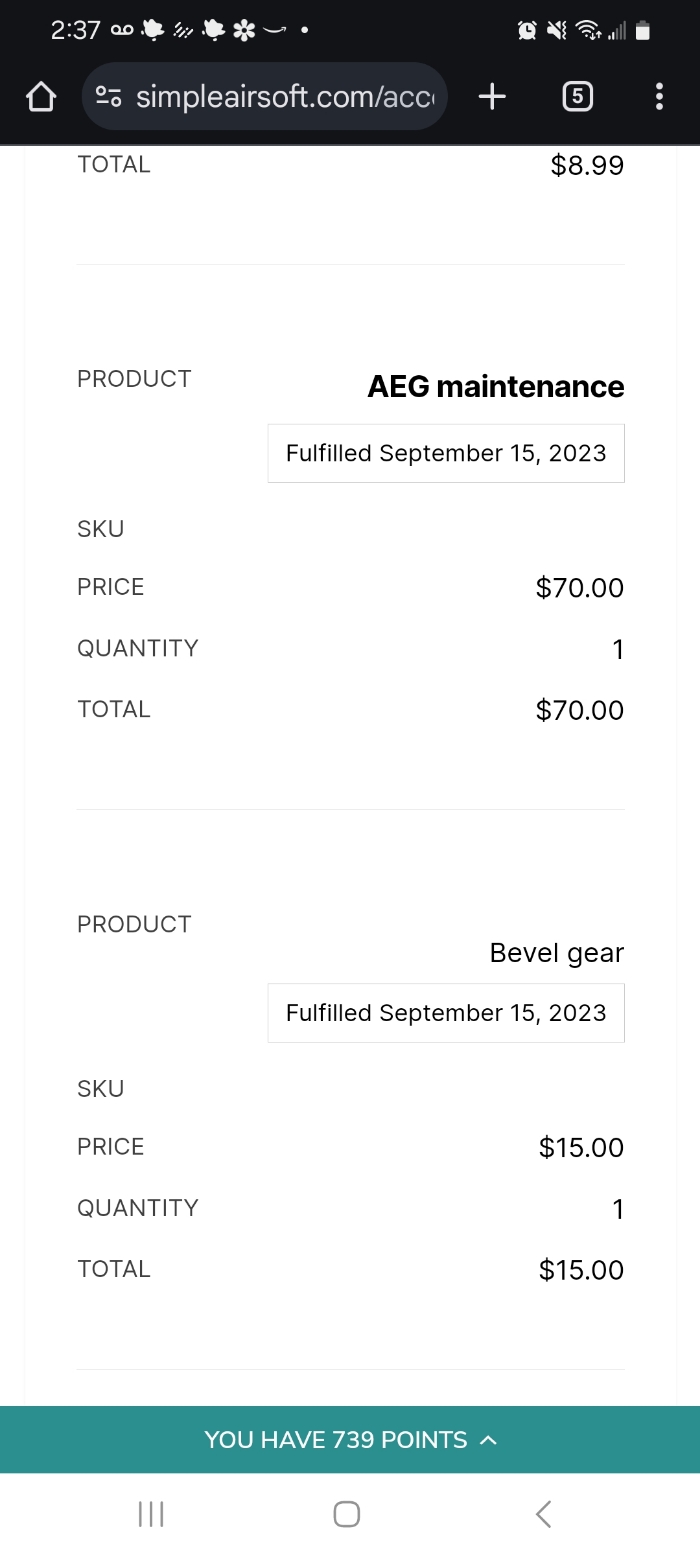700x1555 pixels.
Task: Open the YOU HAVE 739 POINTS banner
Action: point(336,1440)
